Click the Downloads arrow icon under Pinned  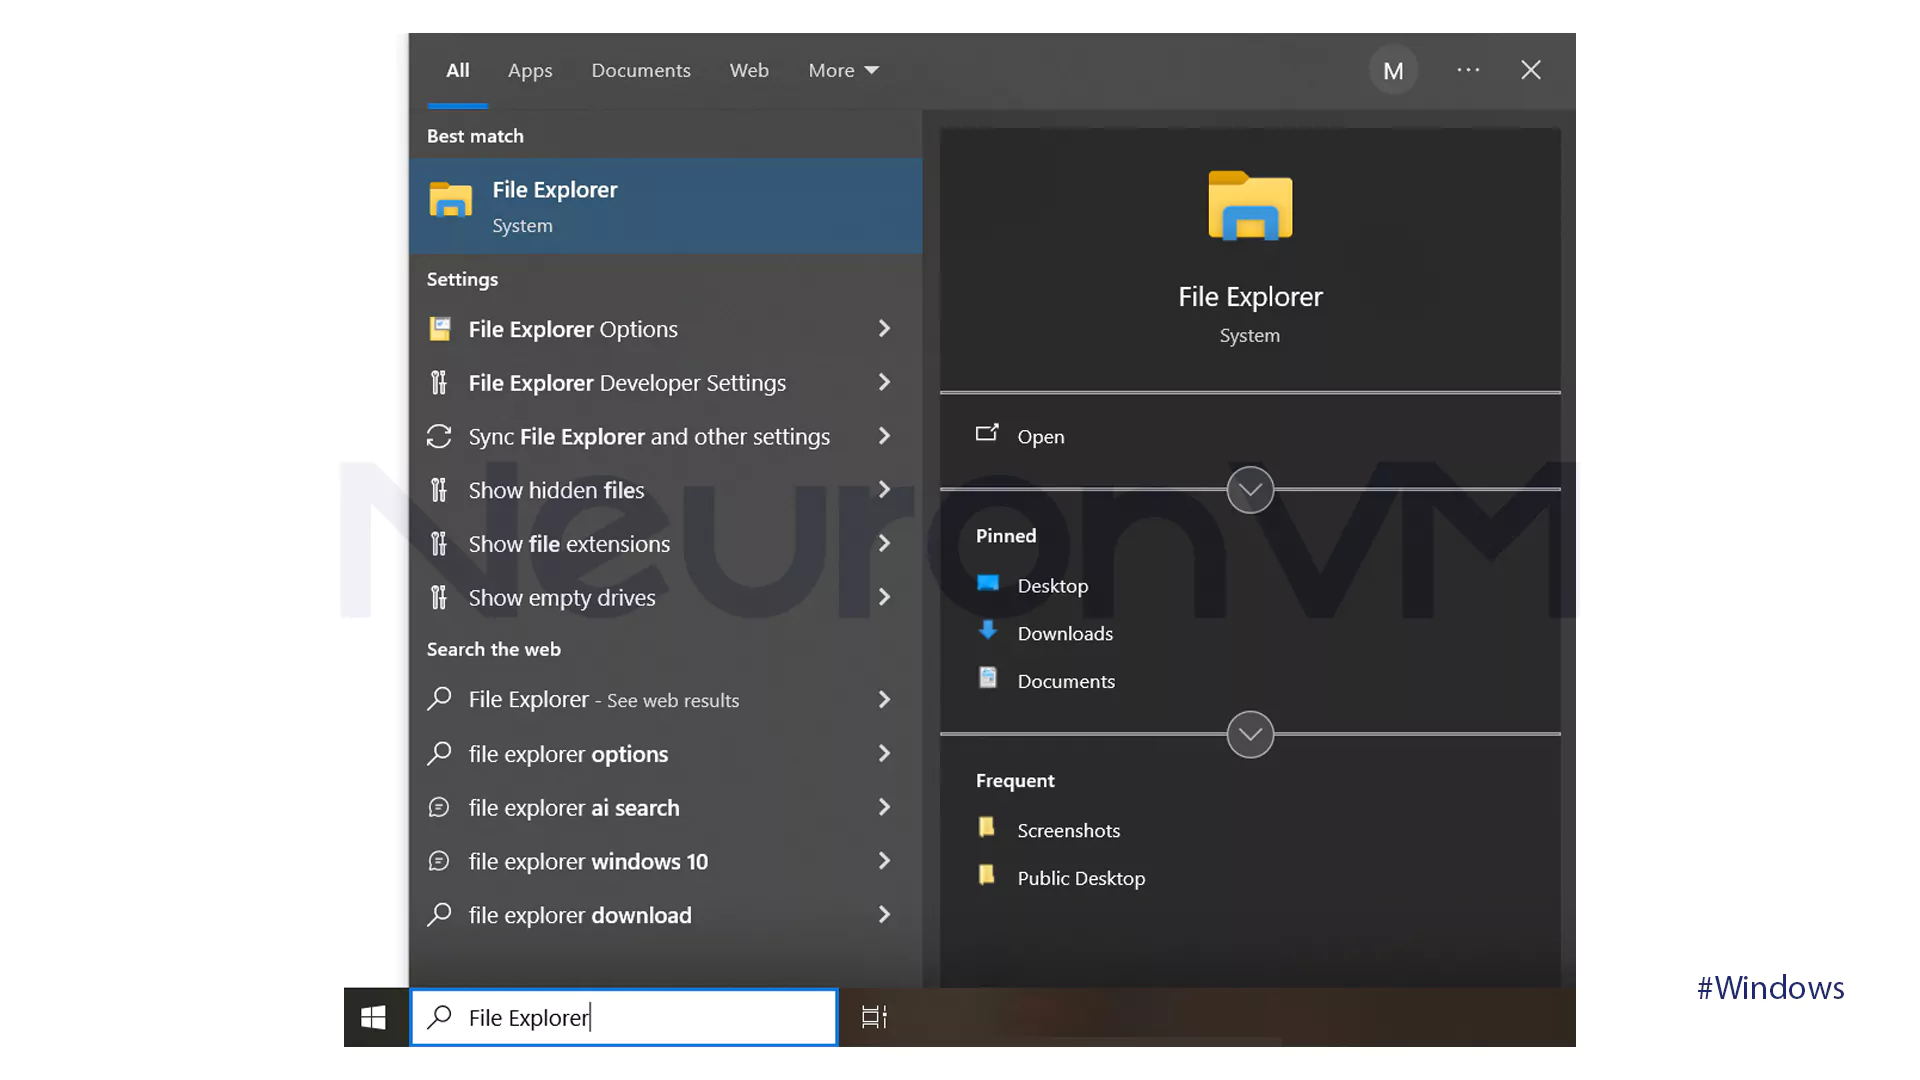pos(988,630)
